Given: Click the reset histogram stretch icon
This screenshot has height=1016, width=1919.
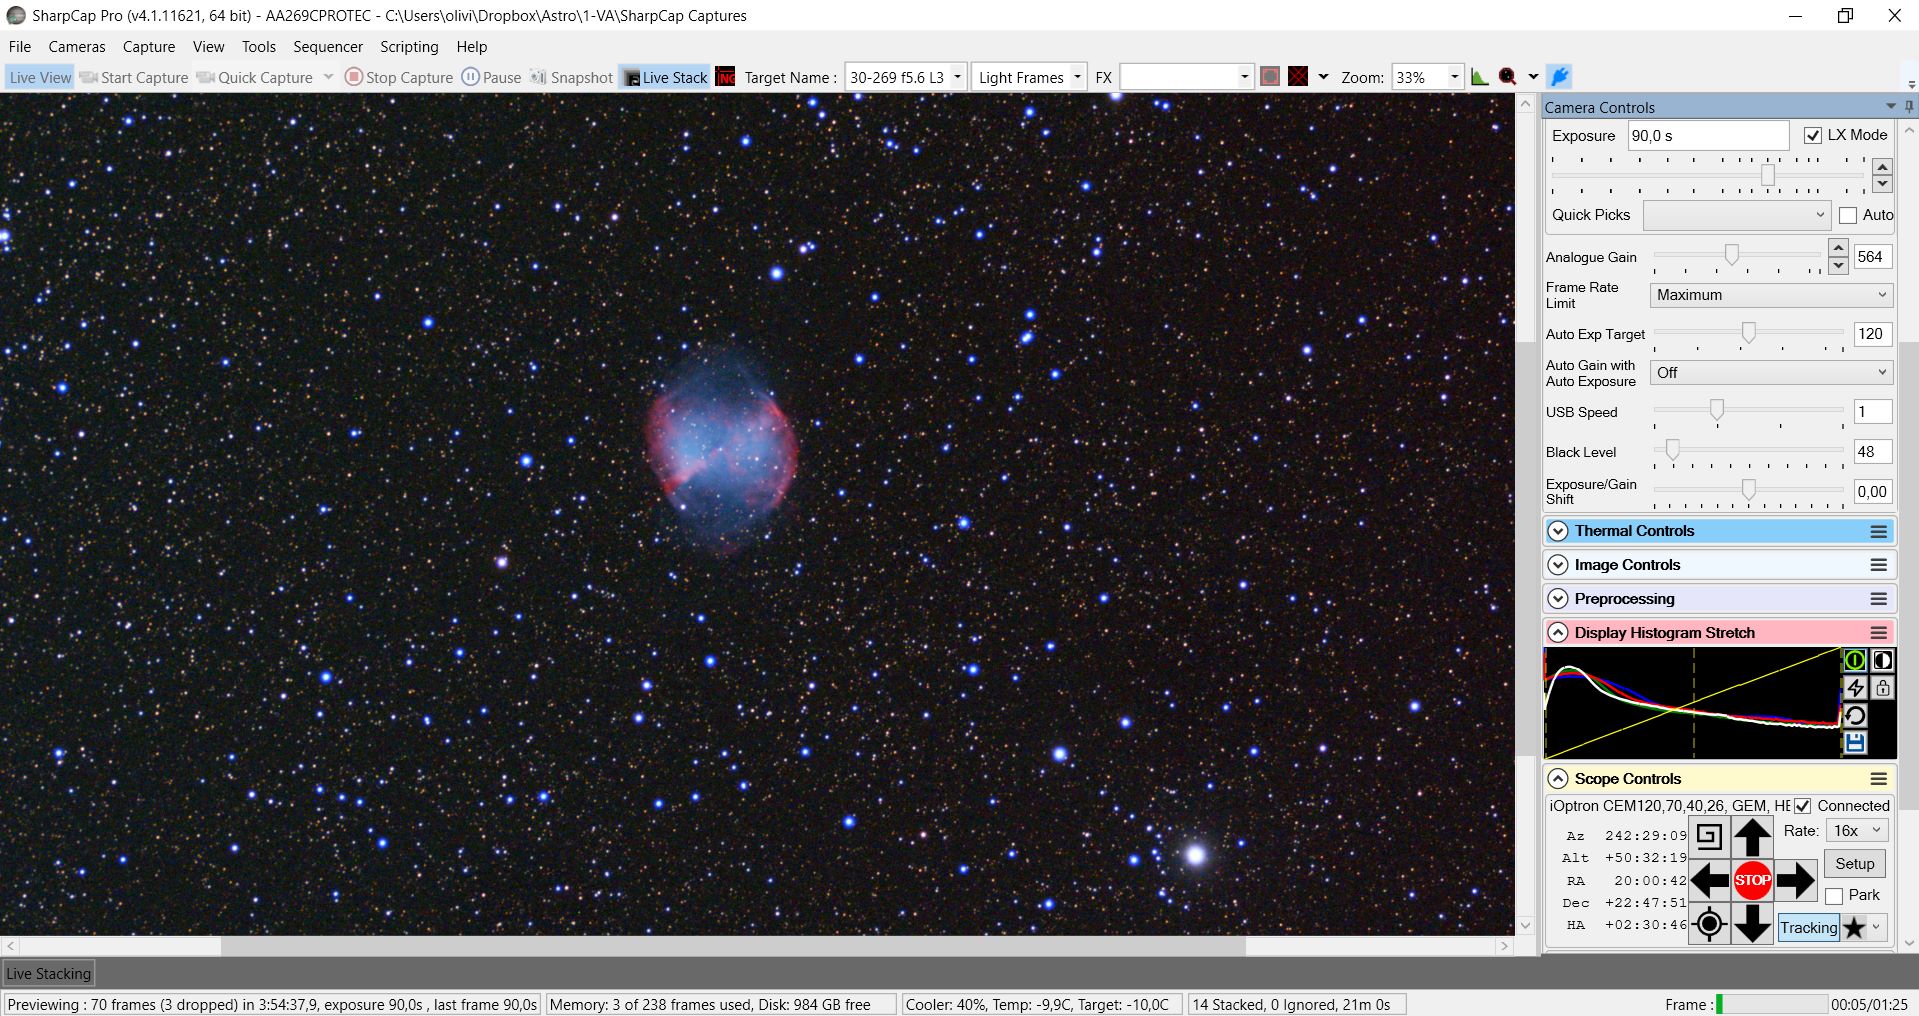Looking at the screenshot, I should tap(1855, 715).
